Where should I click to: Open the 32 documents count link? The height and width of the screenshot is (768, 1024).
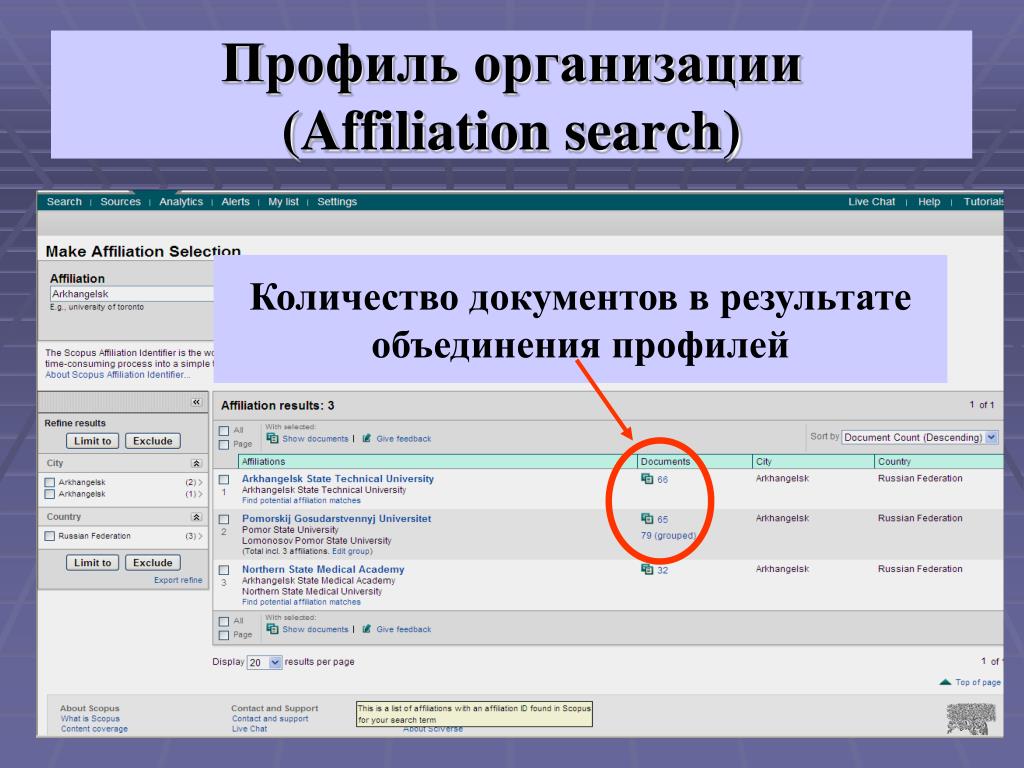[x=662, y=570]
